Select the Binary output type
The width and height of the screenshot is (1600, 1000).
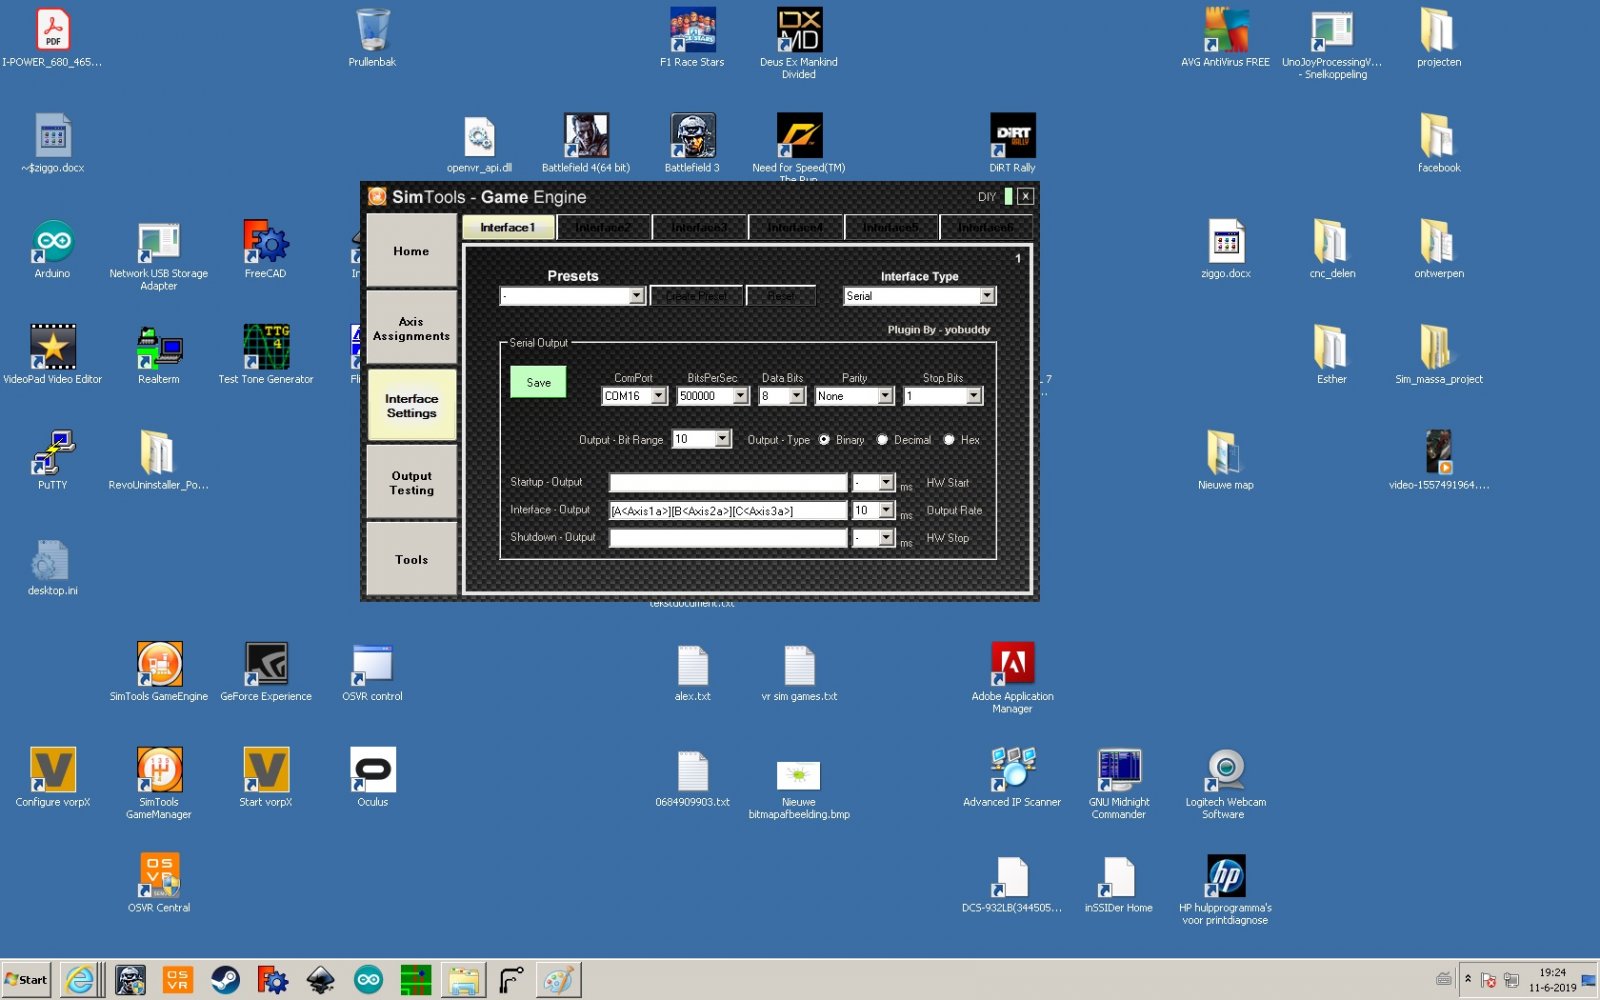click(x=824, y=440)
